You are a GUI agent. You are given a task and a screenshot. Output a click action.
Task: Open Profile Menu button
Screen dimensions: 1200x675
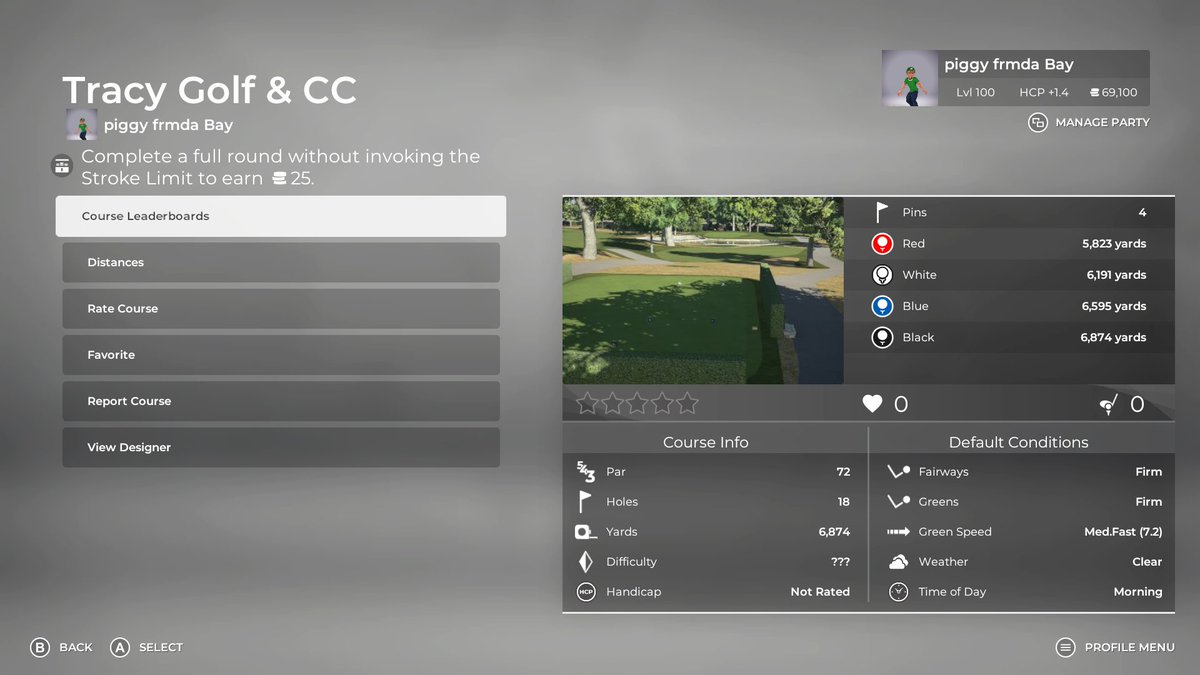pyautogui.click(x=1115, y=647)
